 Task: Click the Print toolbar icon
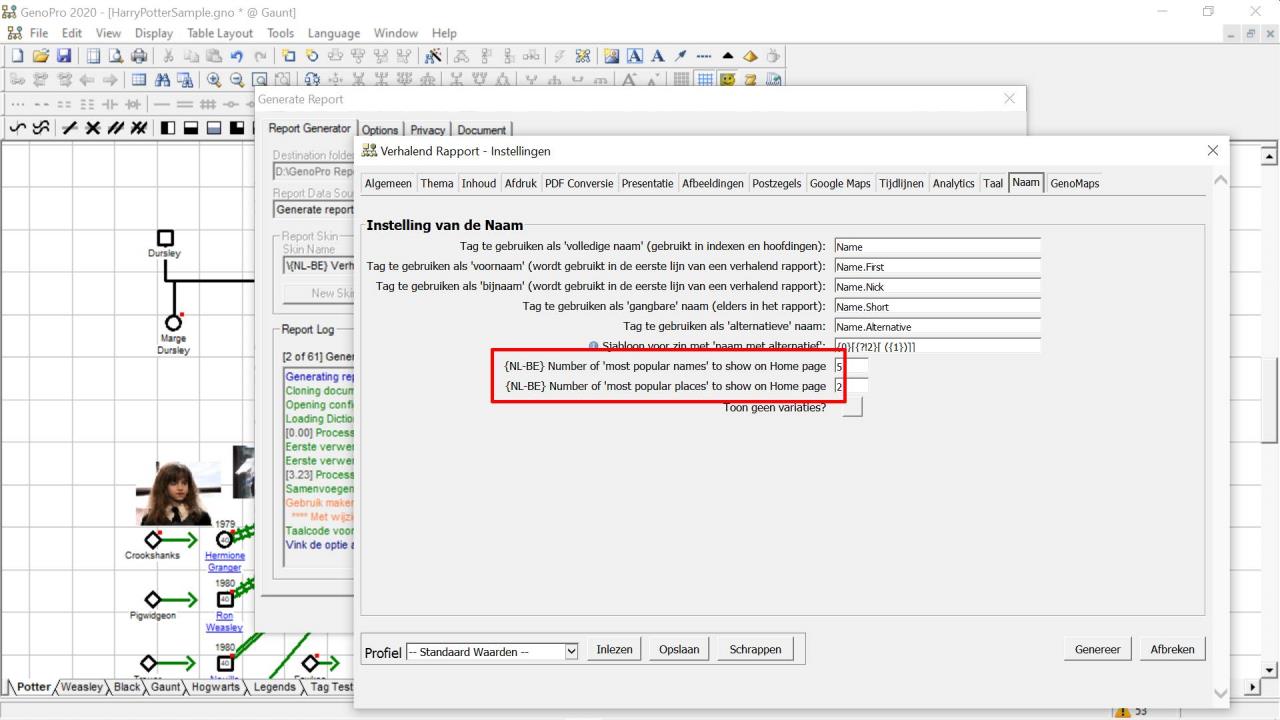click(139, 56)
